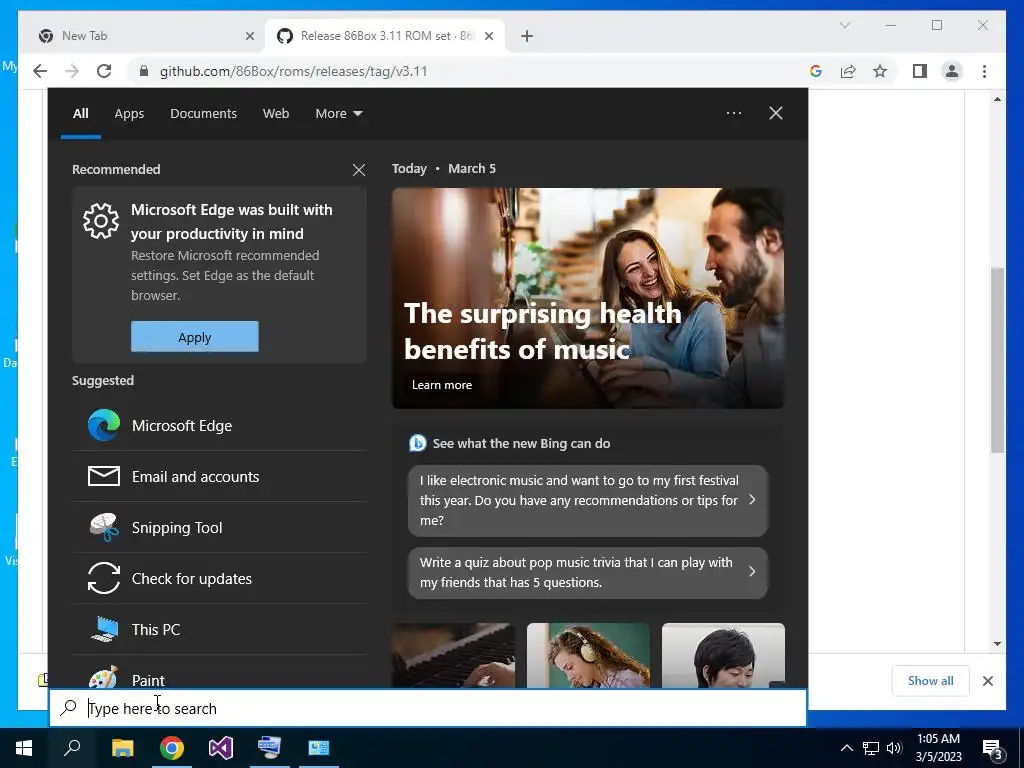Click Apply to restore Edge settings

point(195,337)
